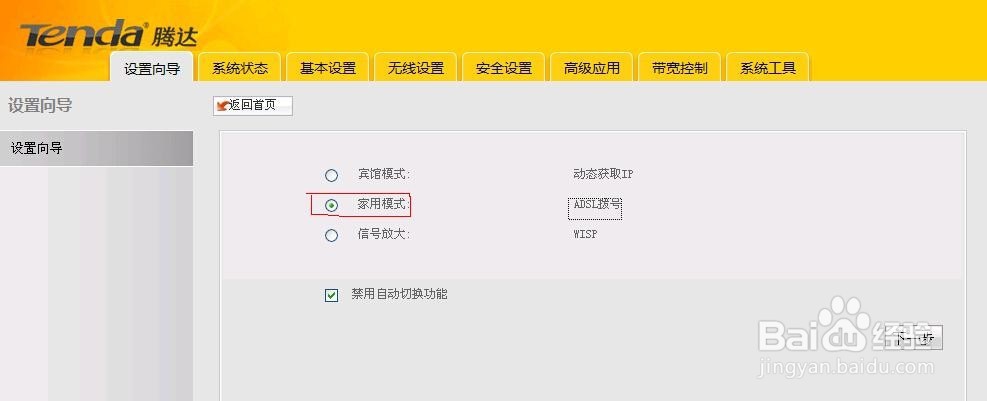Click the WISP description text
This screenshot has height=401, width=987.
[x=585, y=234]
